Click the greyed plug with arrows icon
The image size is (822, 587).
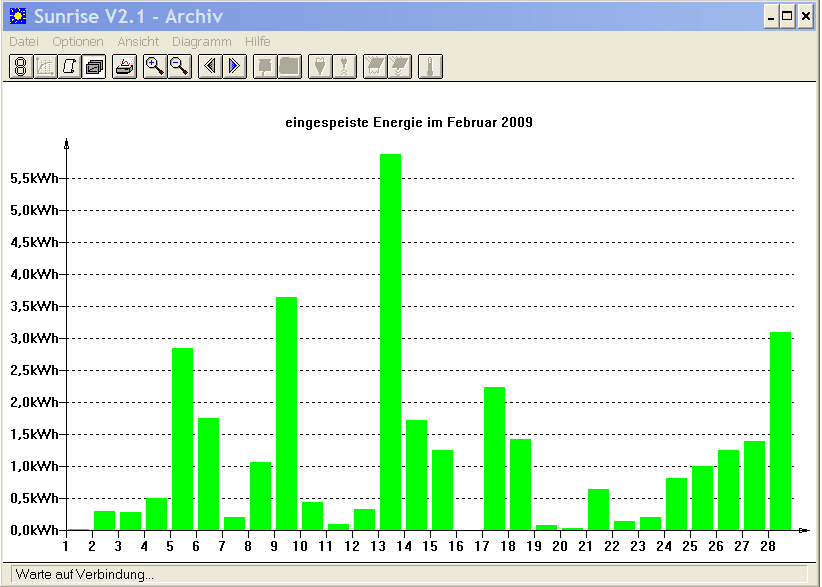[345, 67]
